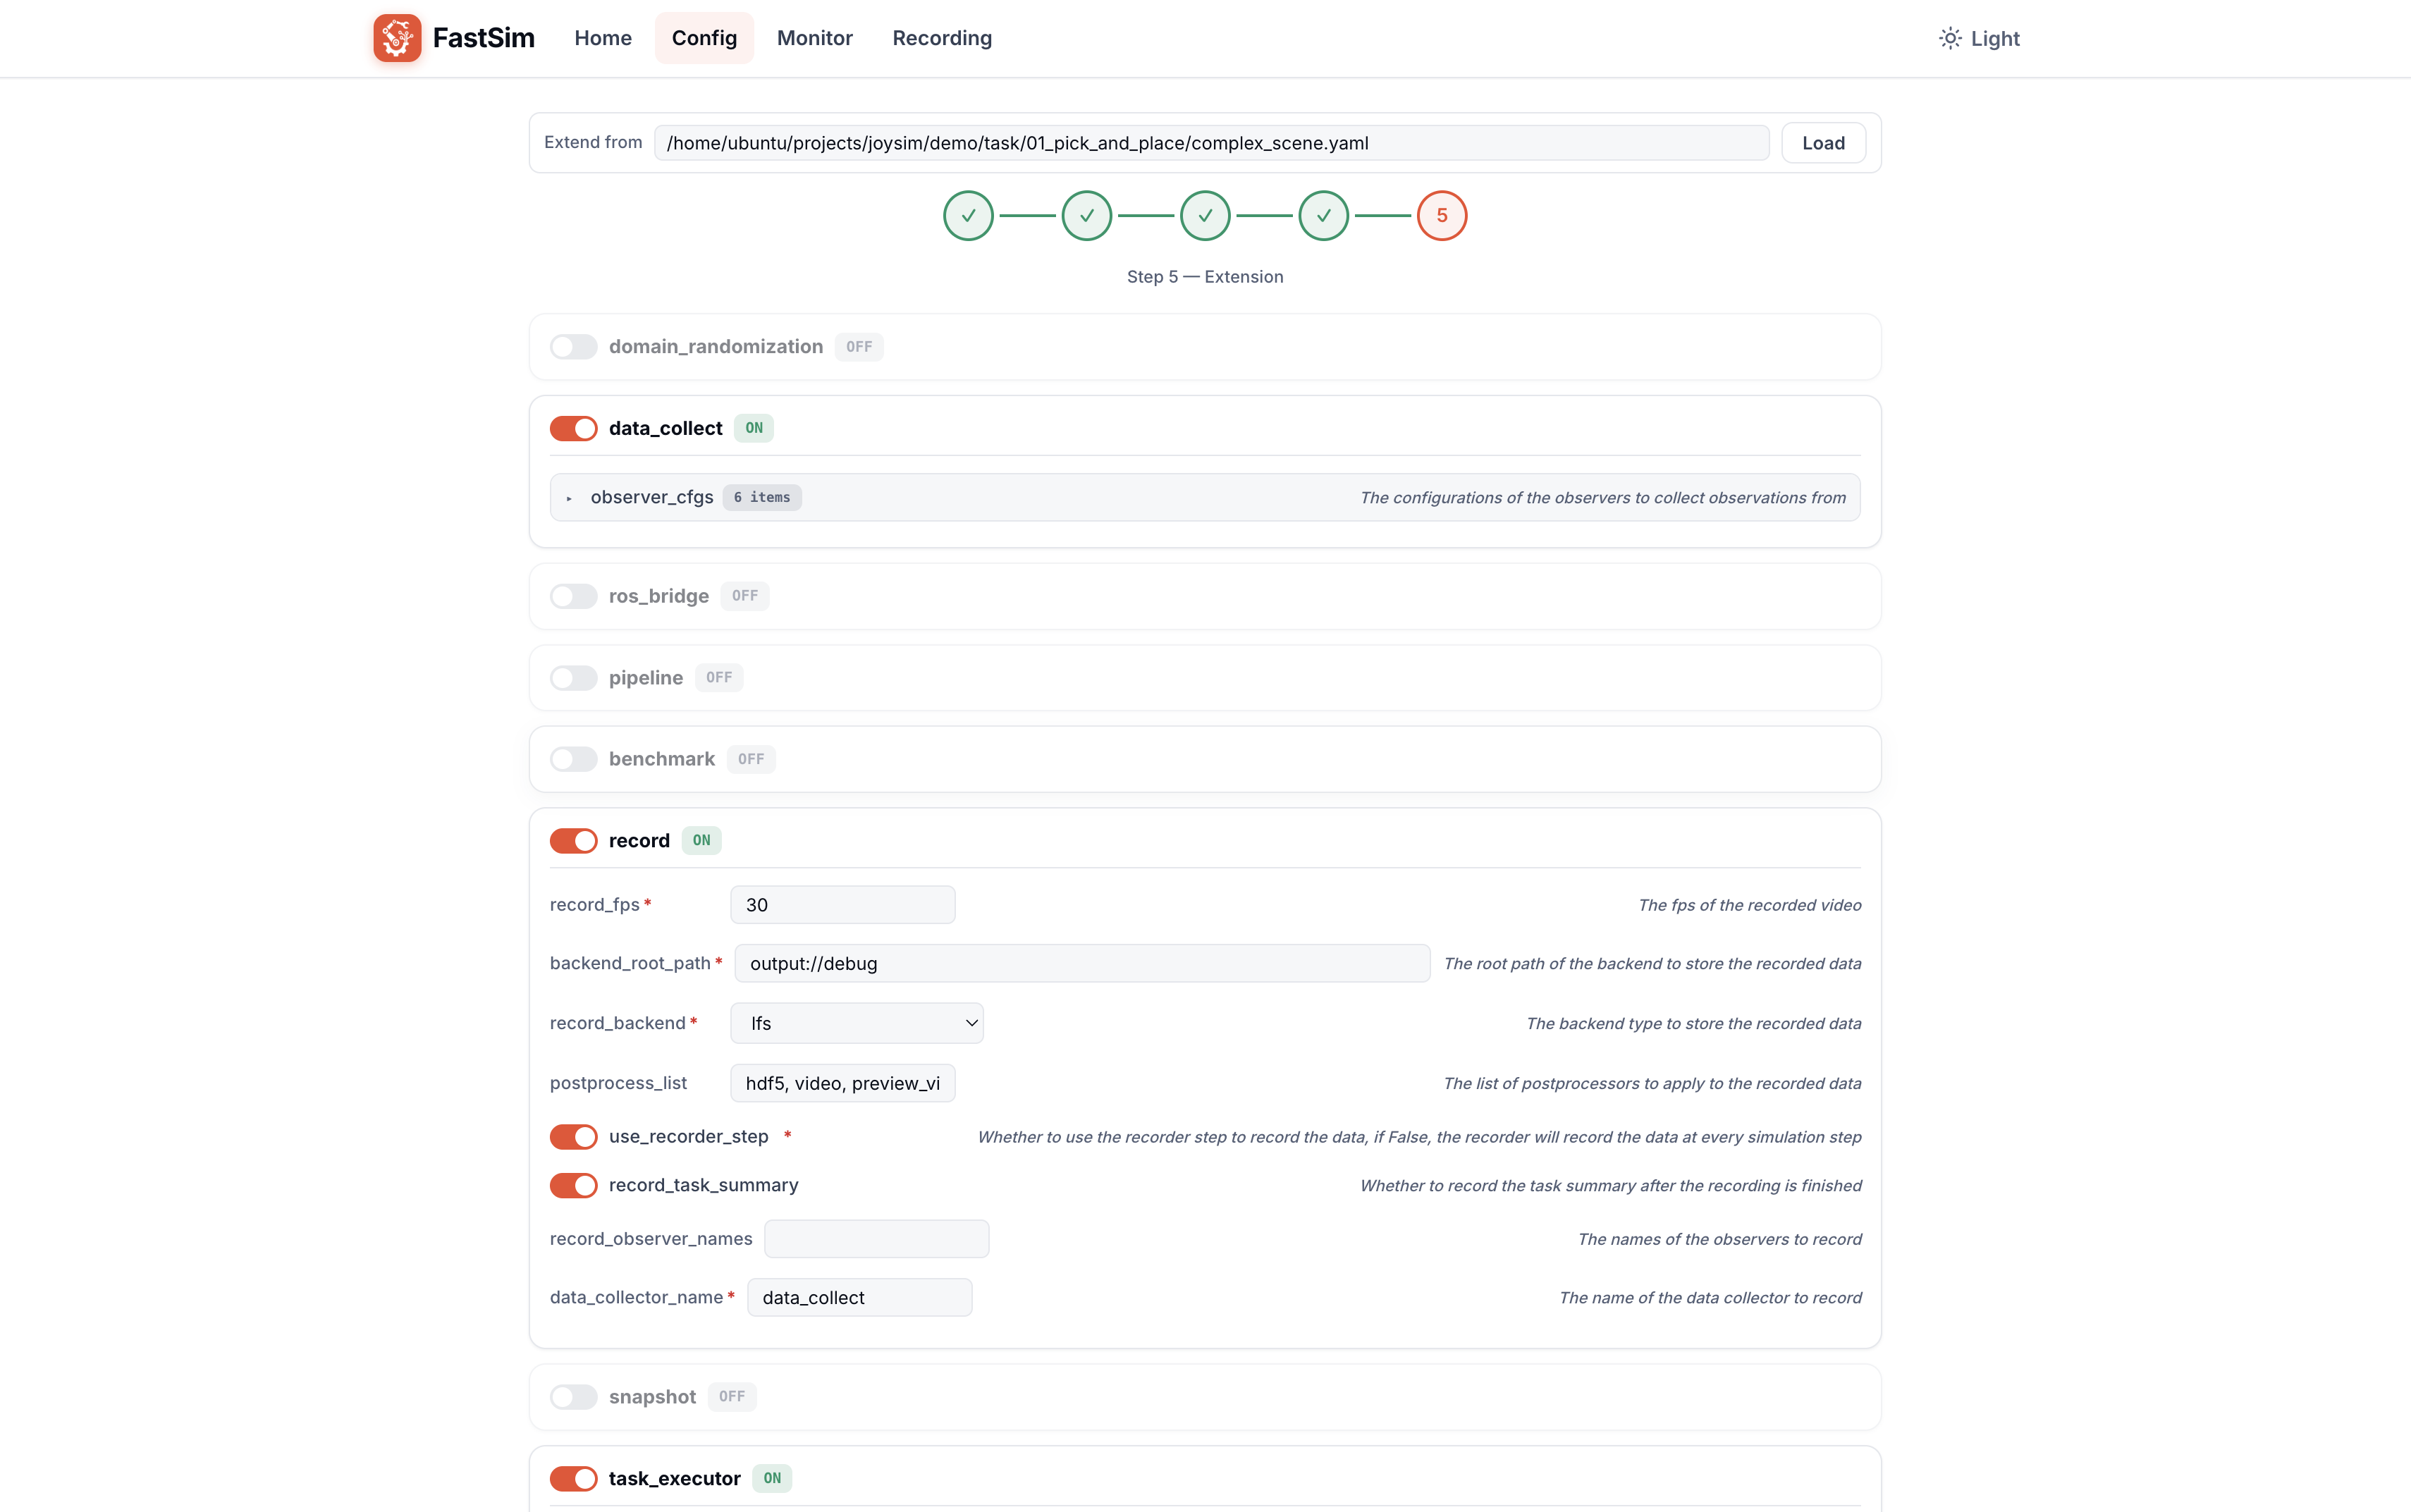This screenshot has width=2411, height=1512.
Task: Click the 'Extend from' label
Action: tap(593, 142)
